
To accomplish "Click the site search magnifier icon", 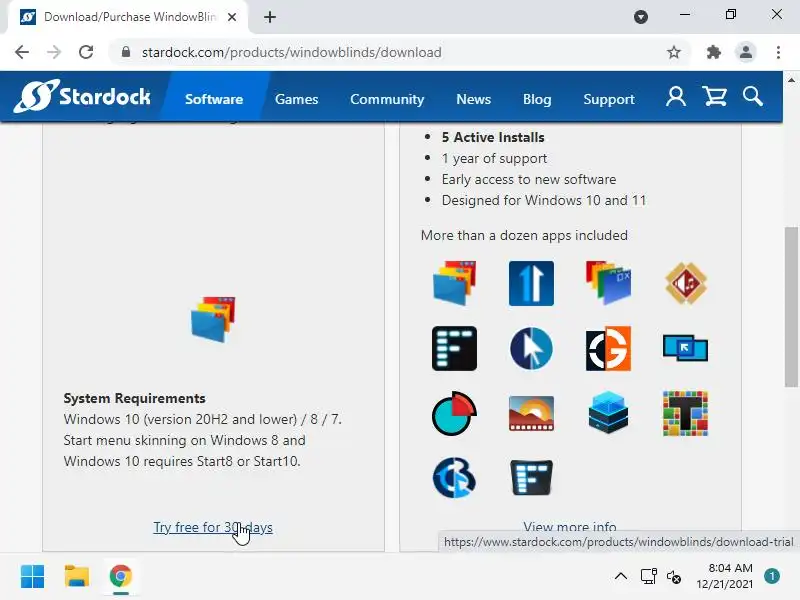I will click(x=753, y=96).
